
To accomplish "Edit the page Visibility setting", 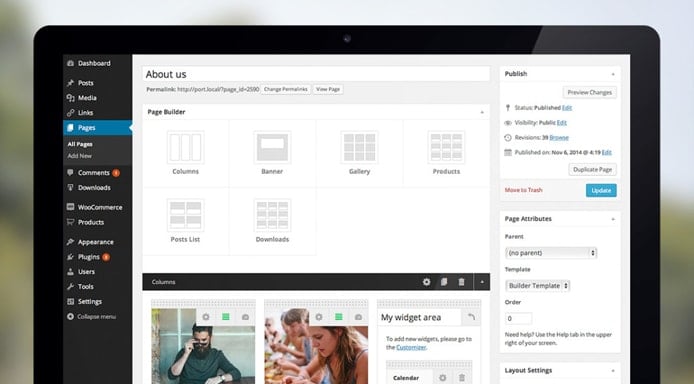I will point(562,123).
